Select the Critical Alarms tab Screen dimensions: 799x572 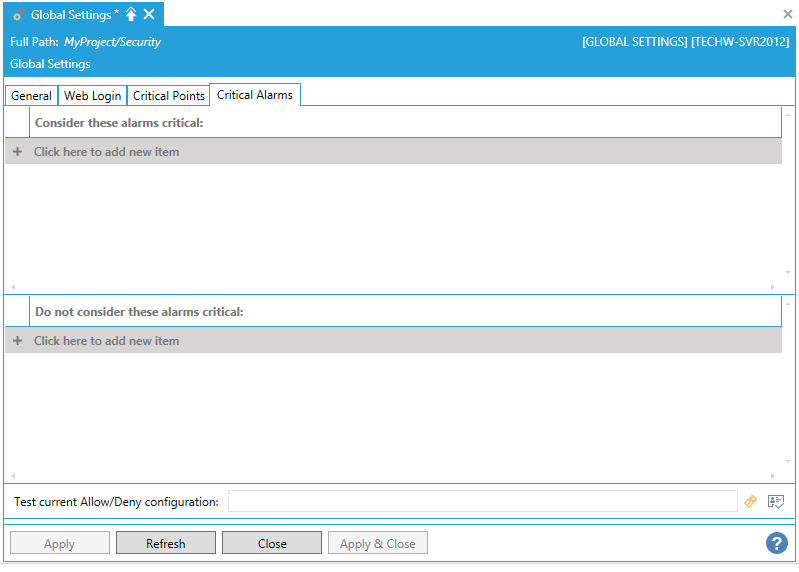point(254,95)
